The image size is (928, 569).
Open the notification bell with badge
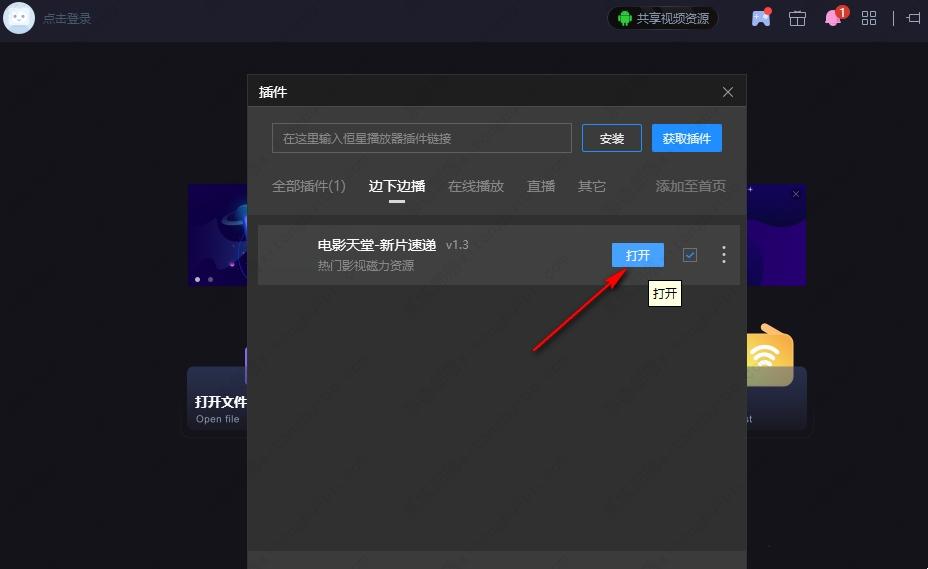pyautogui.click(x=833, y=18)
